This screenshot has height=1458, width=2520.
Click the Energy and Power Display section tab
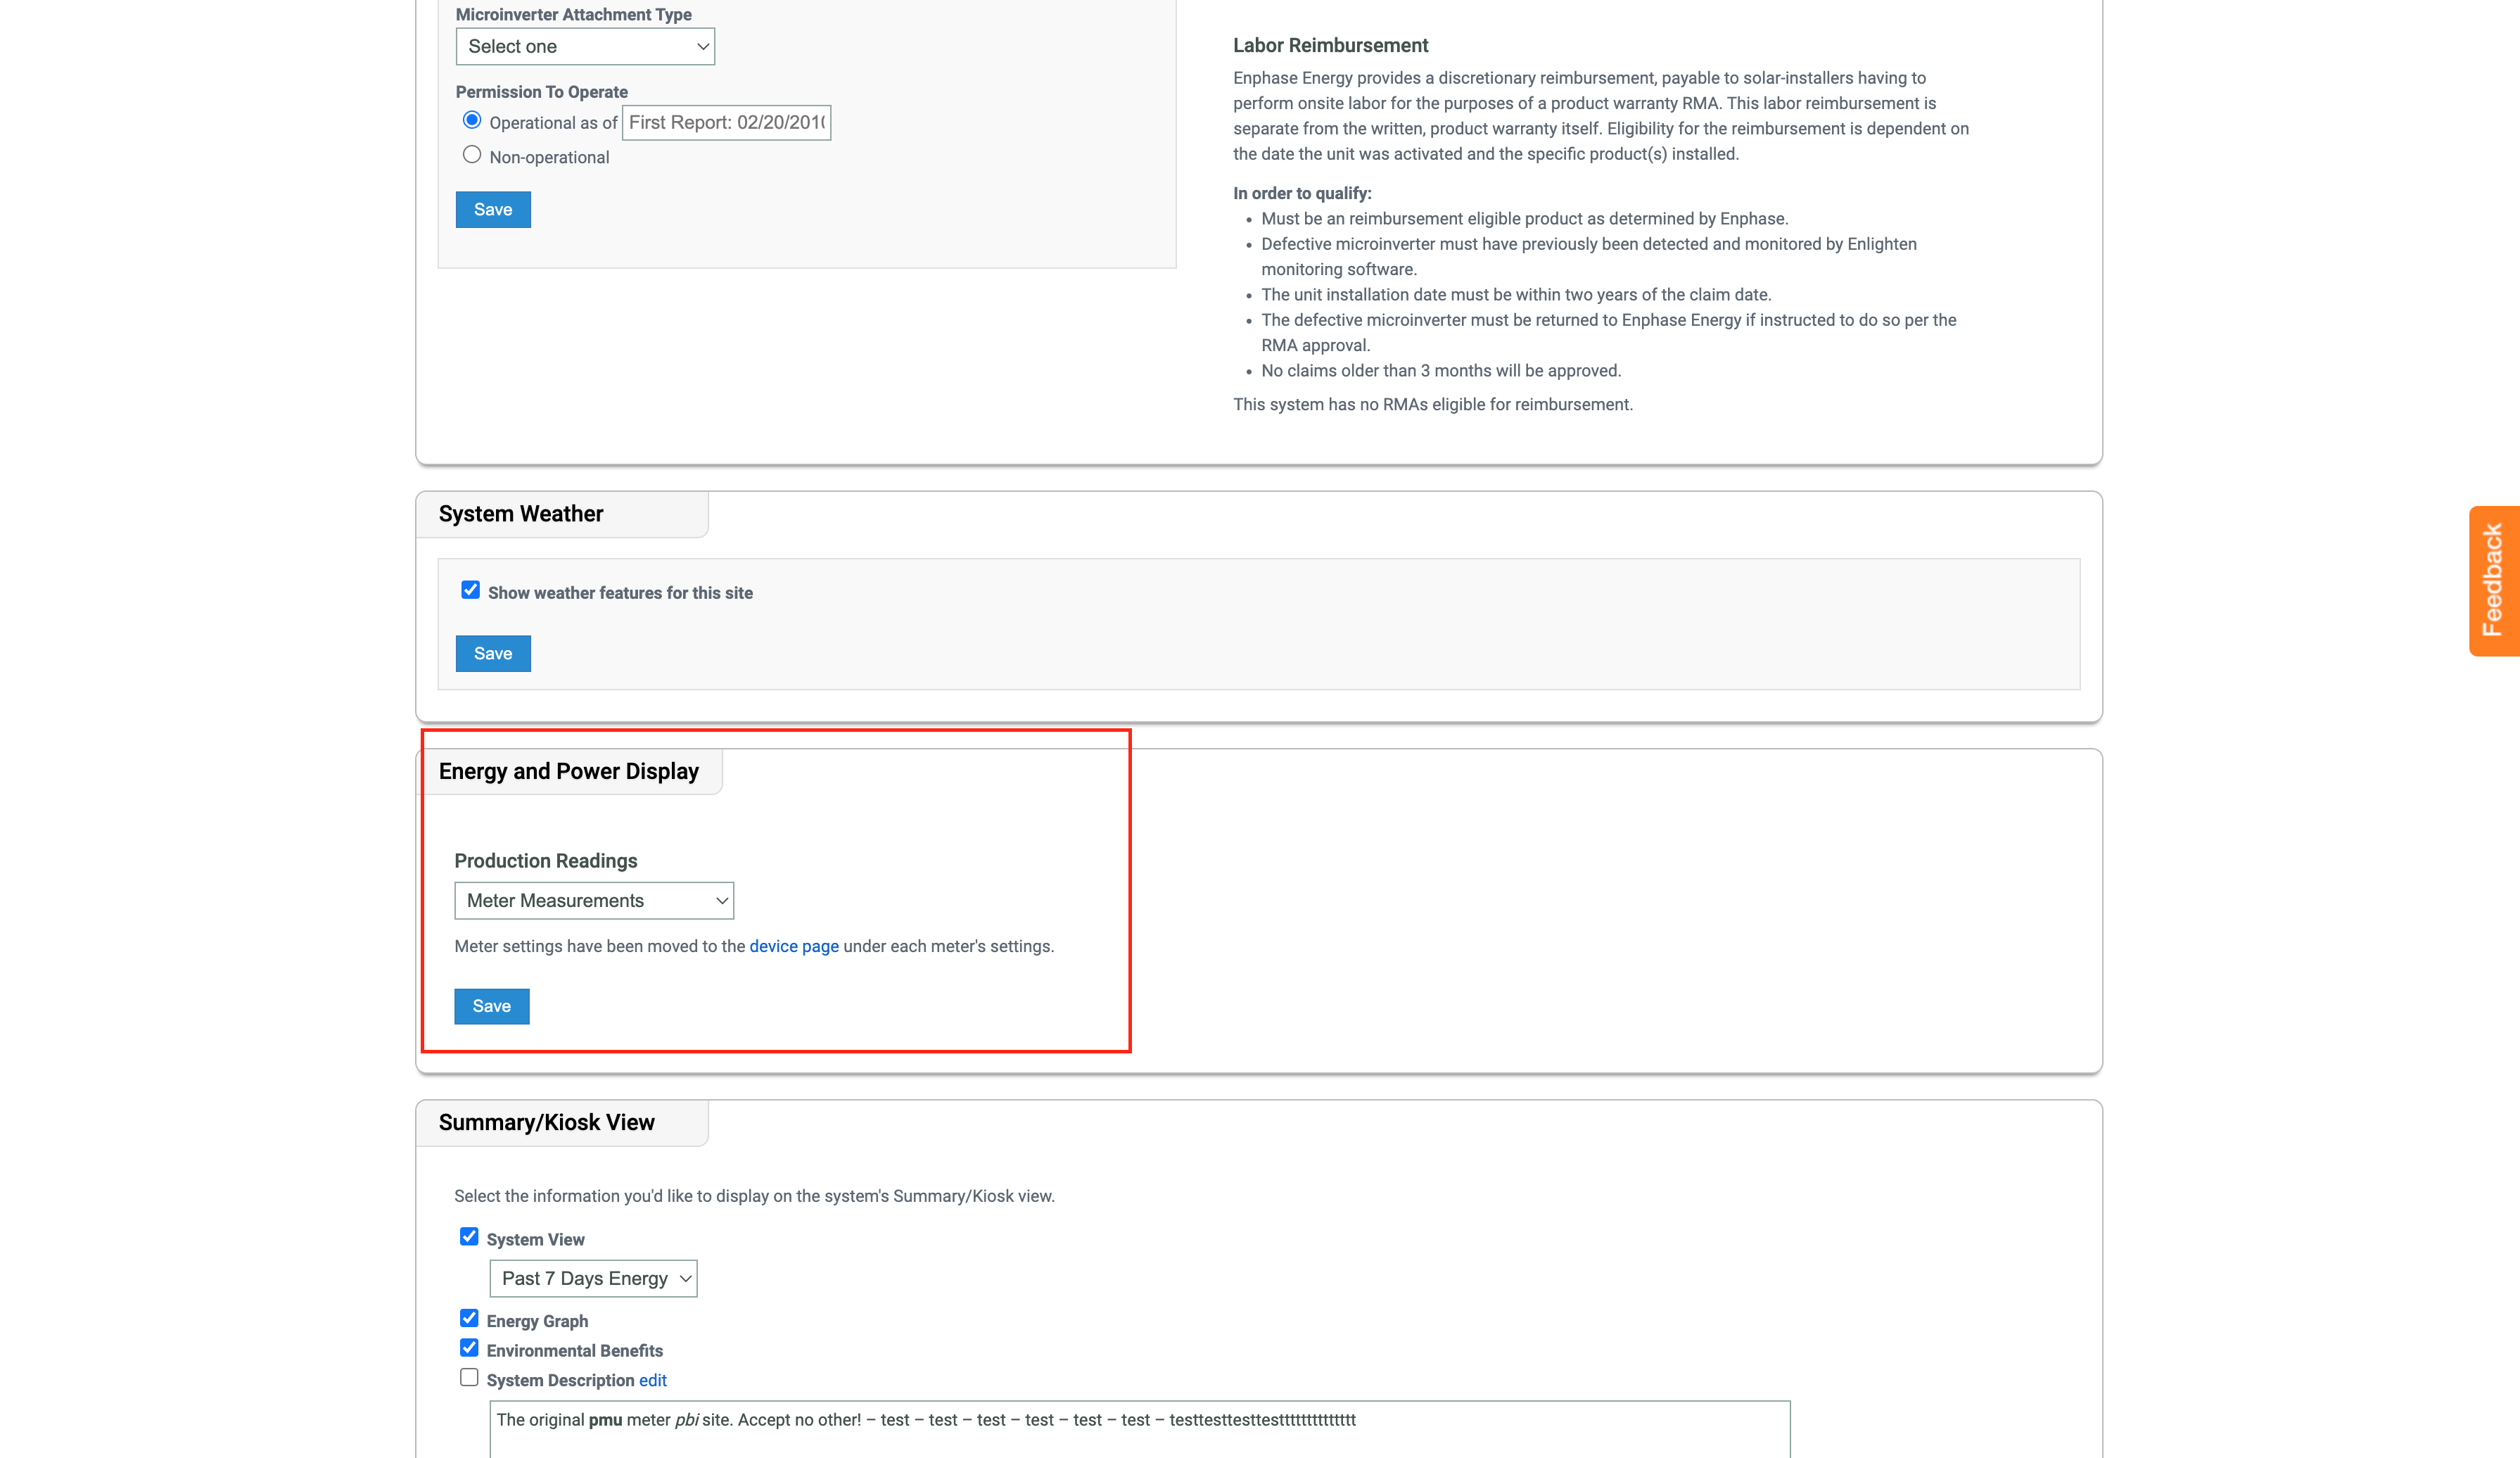pos(569,771)
